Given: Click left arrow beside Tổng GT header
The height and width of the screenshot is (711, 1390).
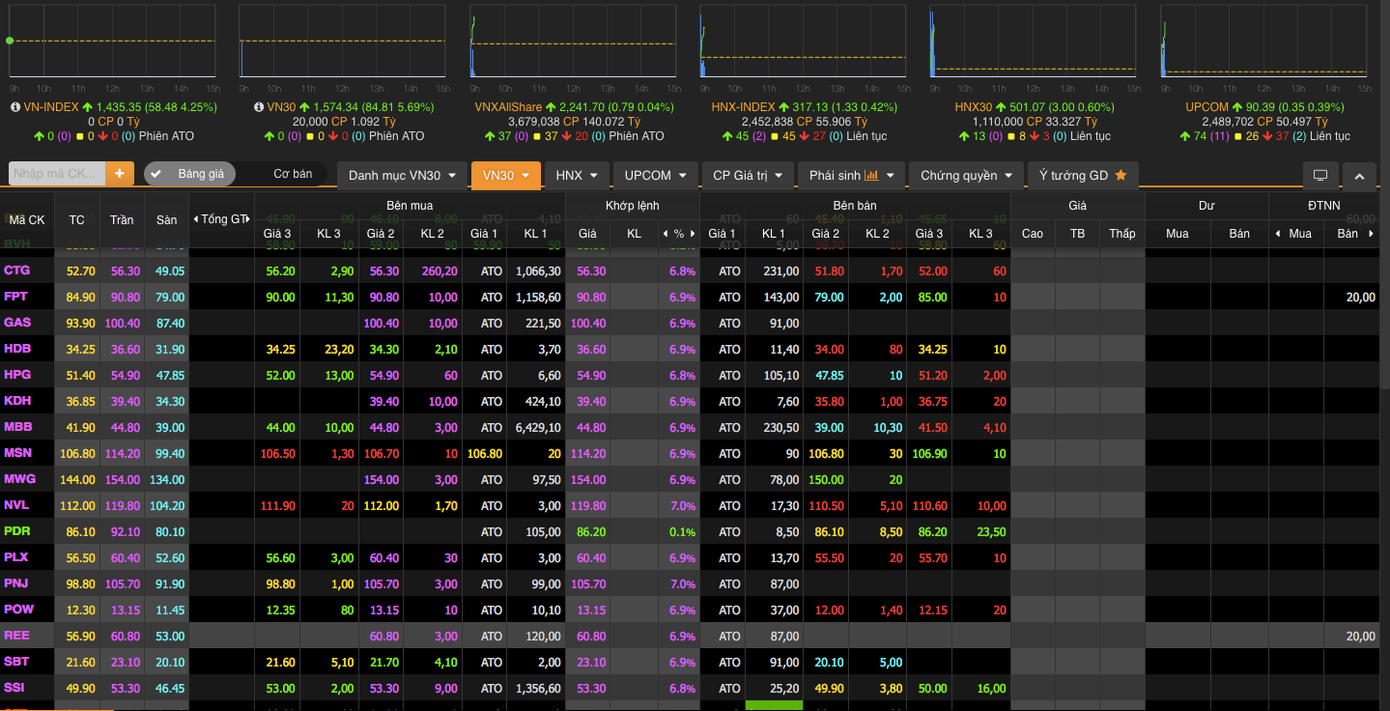Looking at the screenshot, I should coord(196,219).
